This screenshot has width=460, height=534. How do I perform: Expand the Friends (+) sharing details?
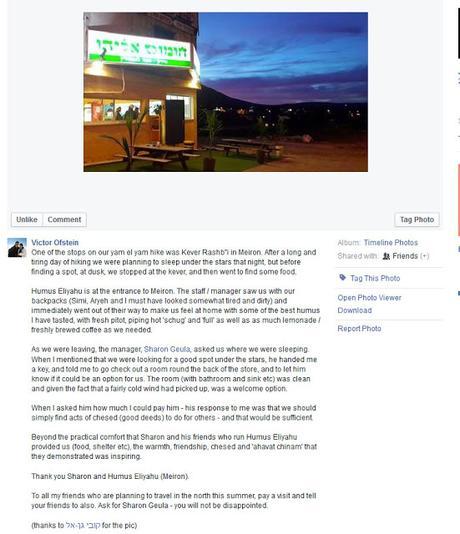click(x=411, y=256)
